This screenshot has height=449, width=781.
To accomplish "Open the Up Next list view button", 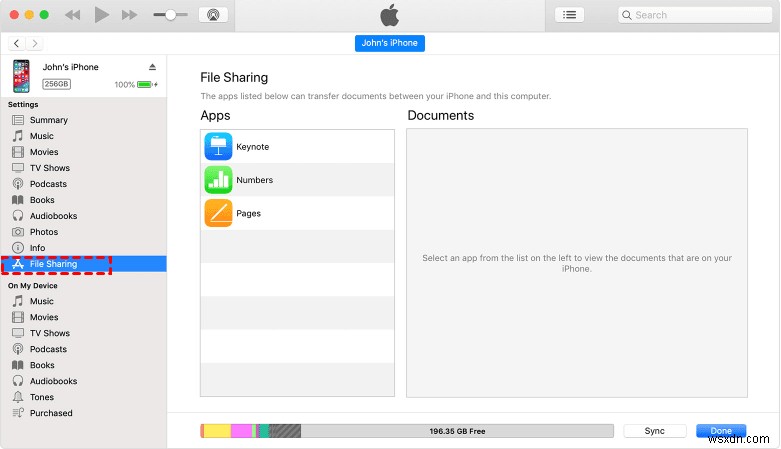I will pos(569,15).
